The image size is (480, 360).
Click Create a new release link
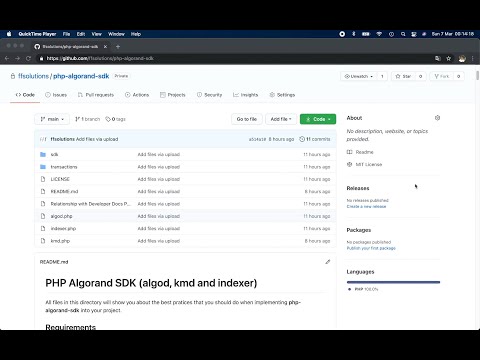[366, 206]
